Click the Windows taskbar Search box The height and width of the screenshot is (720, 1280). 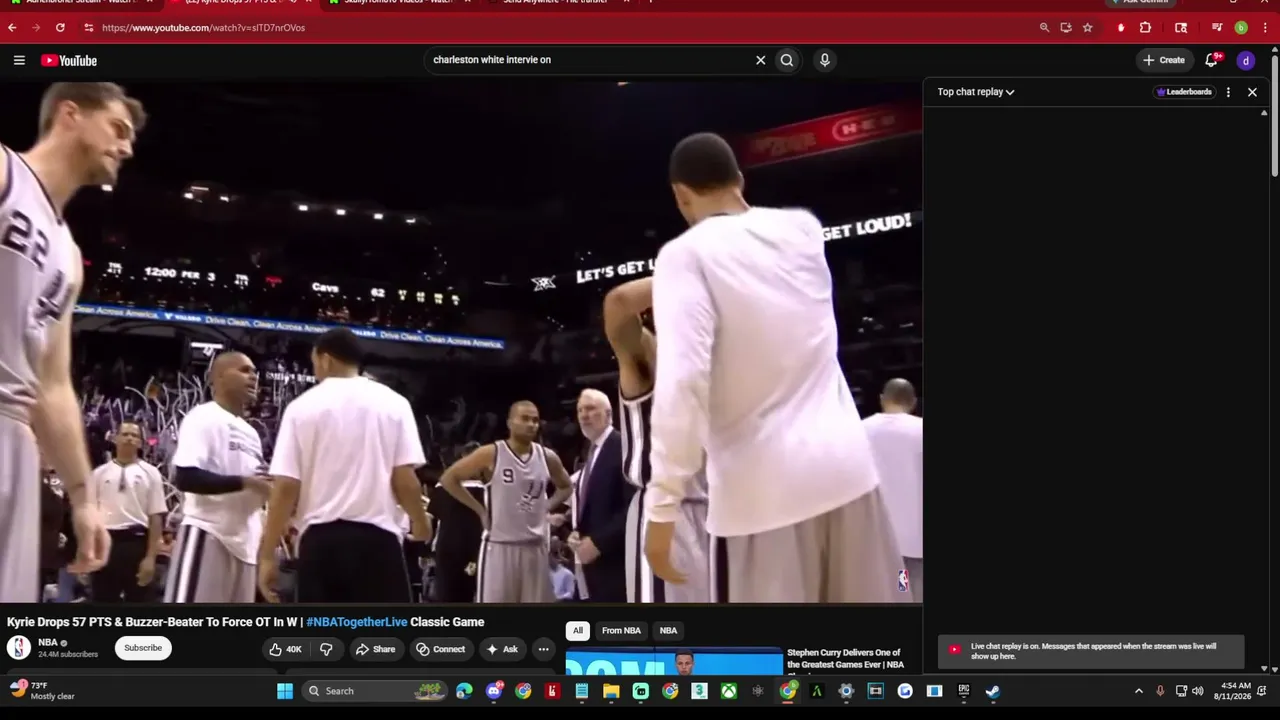point(375,691)
